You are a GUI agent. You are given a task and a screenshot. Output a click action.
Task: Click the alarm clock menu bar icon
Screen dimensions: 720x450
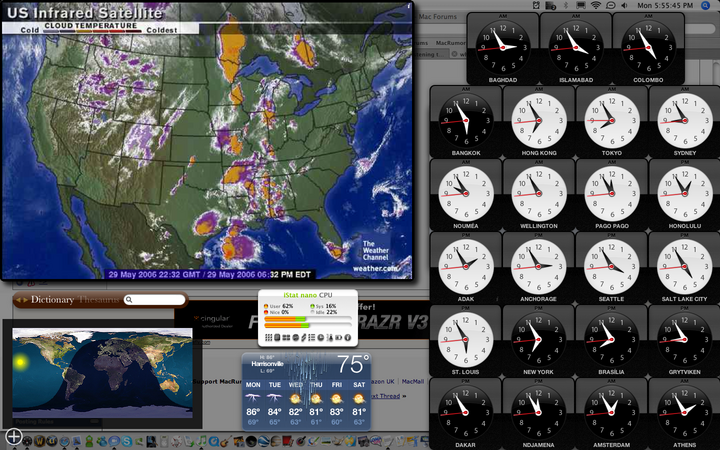(x=536, y=5)
